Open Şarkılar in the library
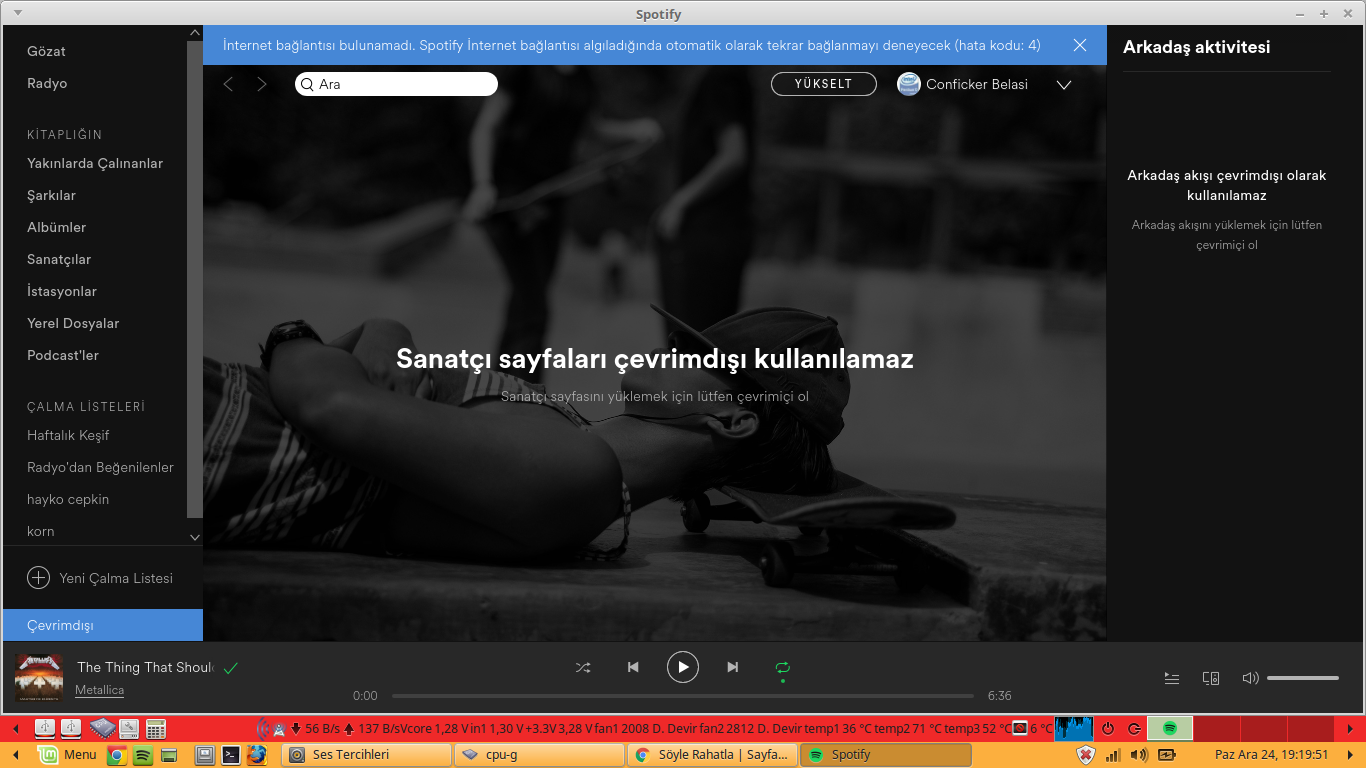1366x768 pixels. tap(52, 195)
